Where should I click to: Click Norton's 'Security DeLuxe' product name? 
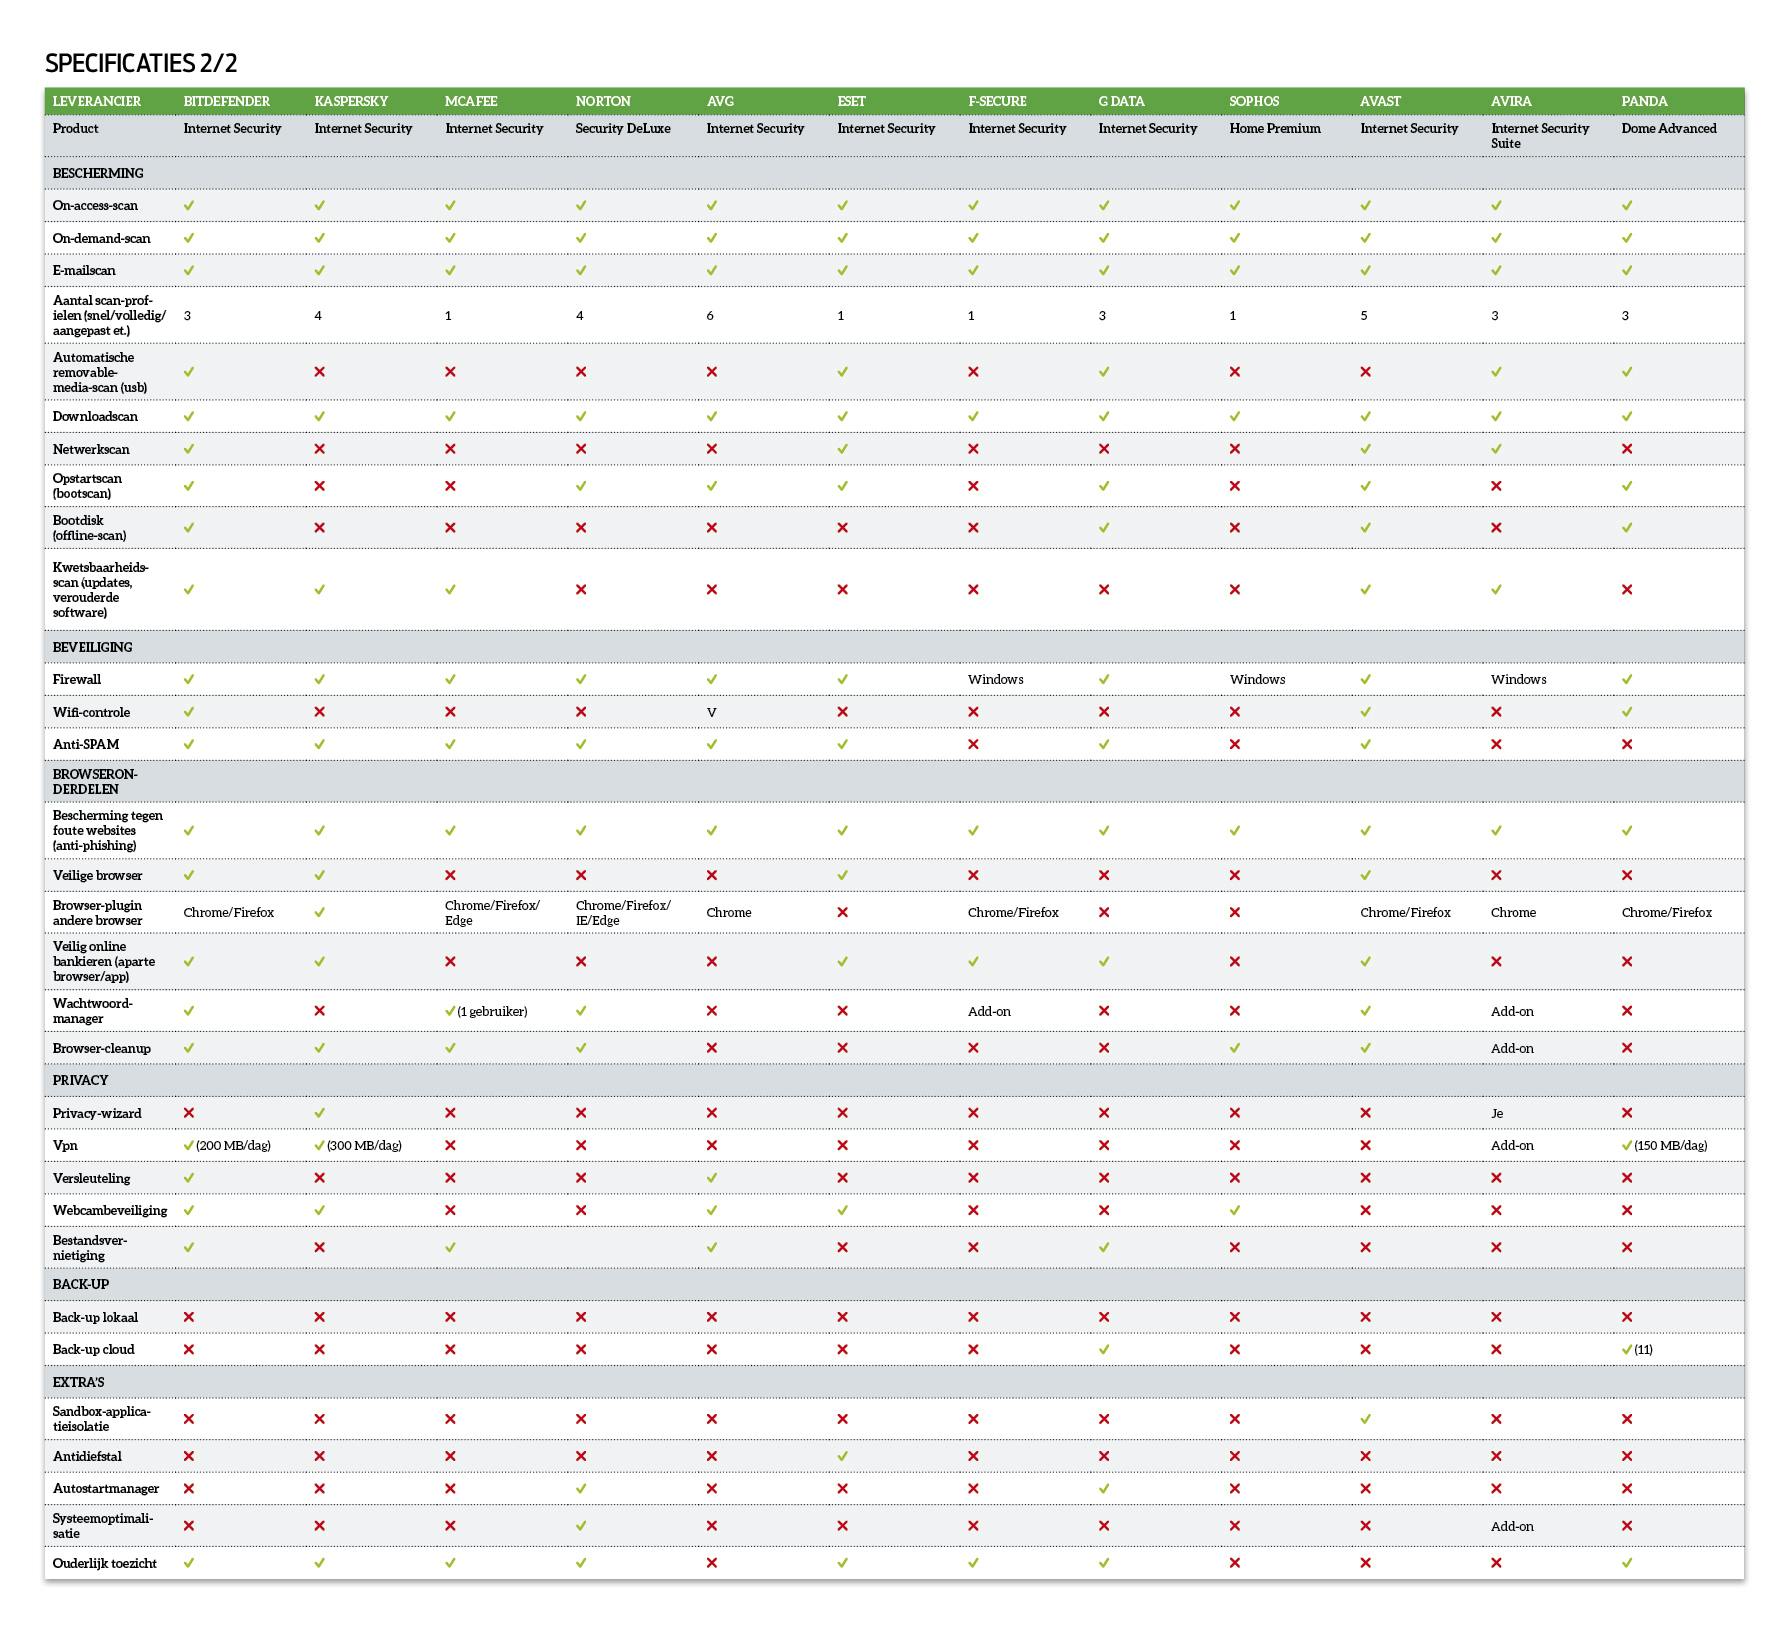(x=623, y=128)
